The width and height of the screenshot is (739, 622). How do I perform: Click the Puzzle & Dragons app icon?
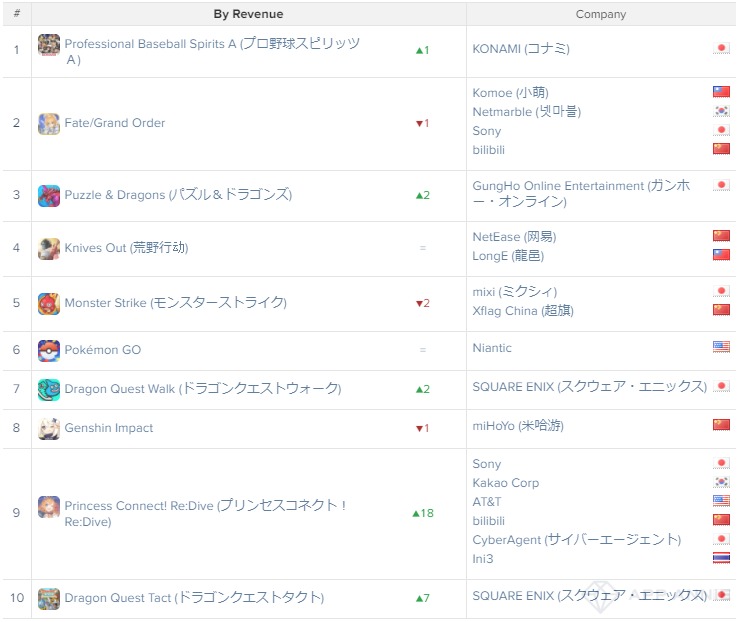tap(49, 196)
